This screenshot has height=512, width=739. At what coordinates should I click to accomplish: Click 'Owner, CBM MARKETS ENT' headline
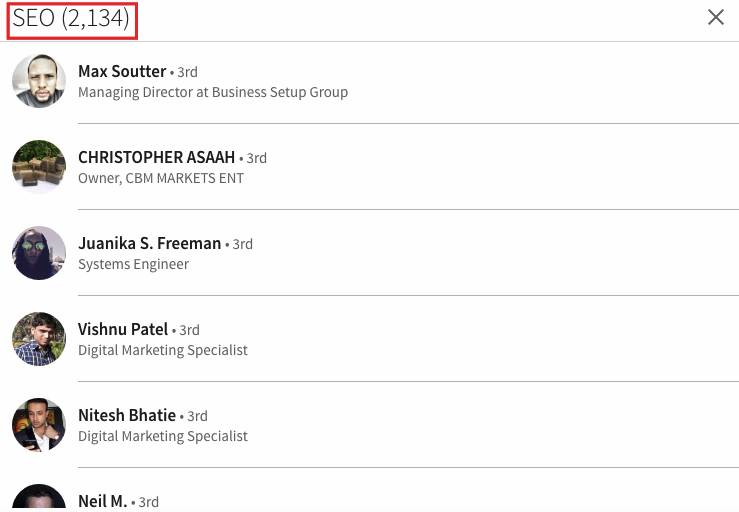[x=161, y=178]
